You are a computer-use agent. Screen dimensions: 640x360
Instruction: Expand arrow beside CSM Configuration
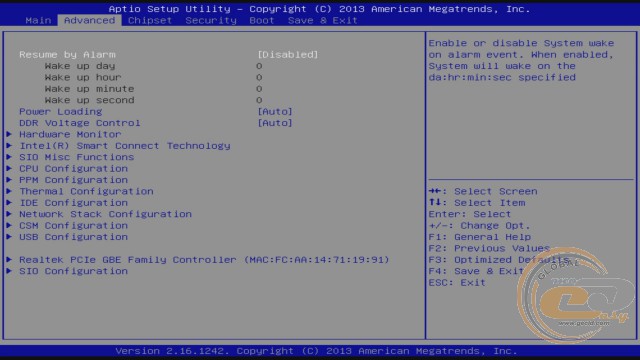[9, 226]
